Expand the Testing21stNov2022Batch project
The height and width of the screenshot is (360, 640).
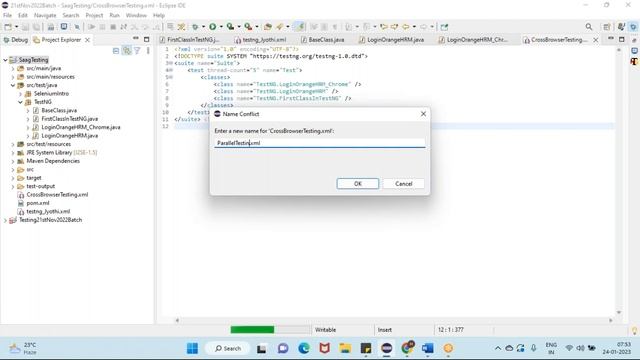point(5,220)
